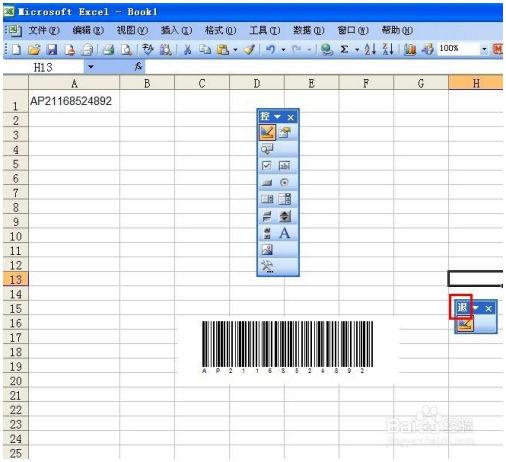Click the Save icon in the toolbar
Screen dimensions: 506x462
pos(52,49)
